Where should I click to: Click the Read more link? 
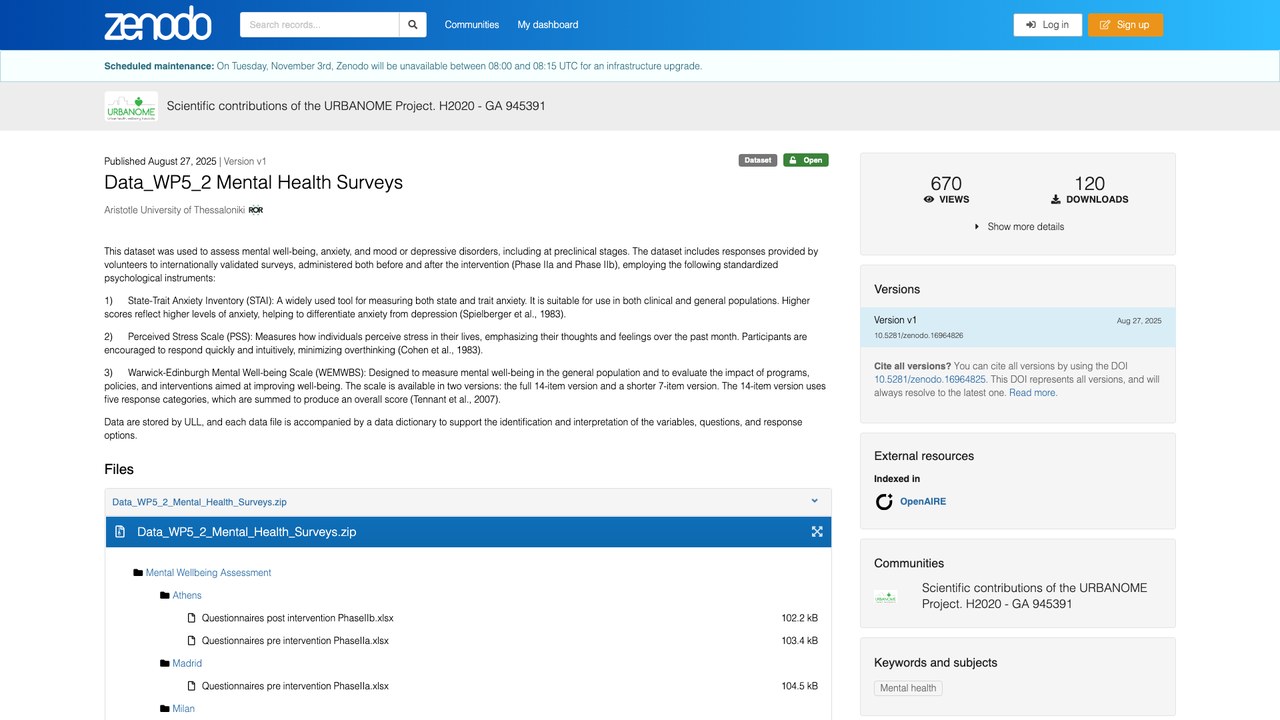pos(1033,393)
